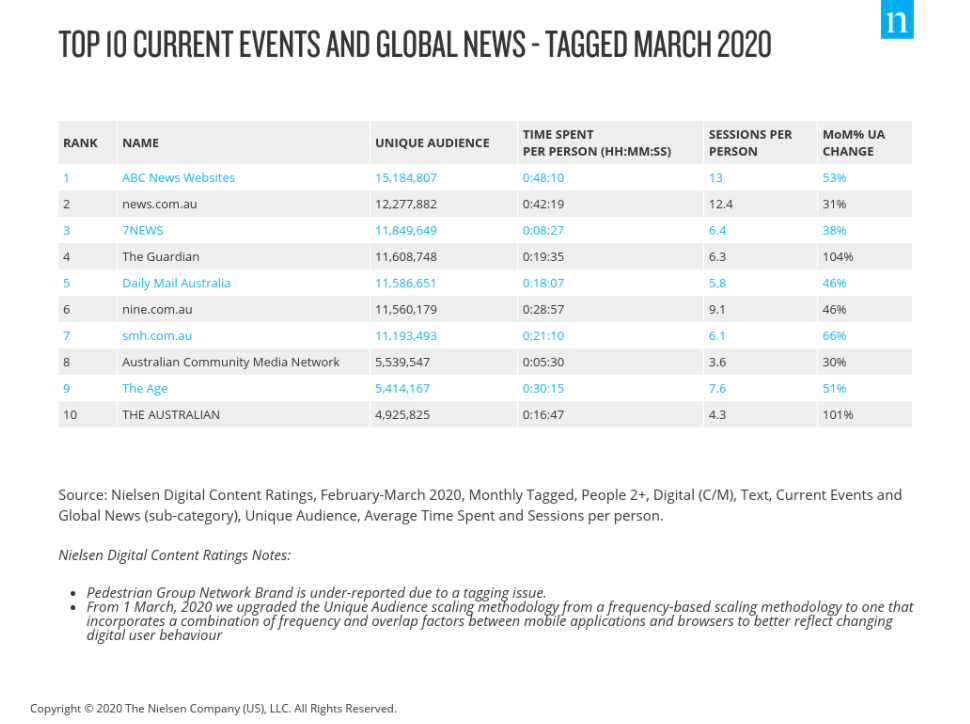Open the smh.com.au link
The image size is (970, 724).
pyautogui.click(x=157, y=335)
